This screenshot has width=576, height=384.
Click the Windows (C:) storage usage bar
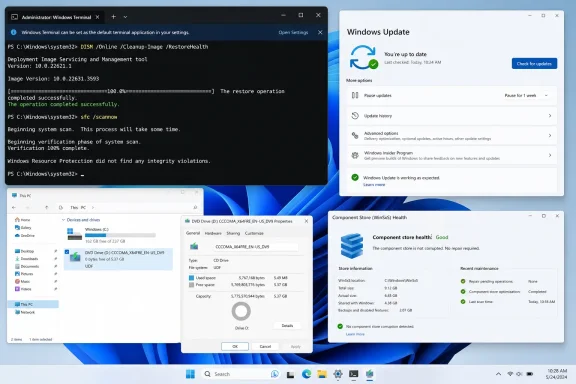pyautogui.click(x=120, y=235)
